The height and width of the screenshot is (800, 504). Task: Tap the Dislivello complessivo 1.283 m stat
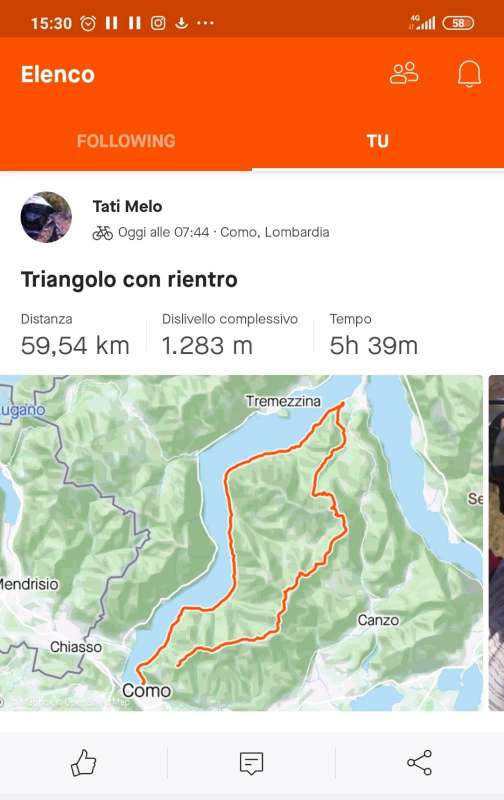pyautogui.click(x=230, y=335)
